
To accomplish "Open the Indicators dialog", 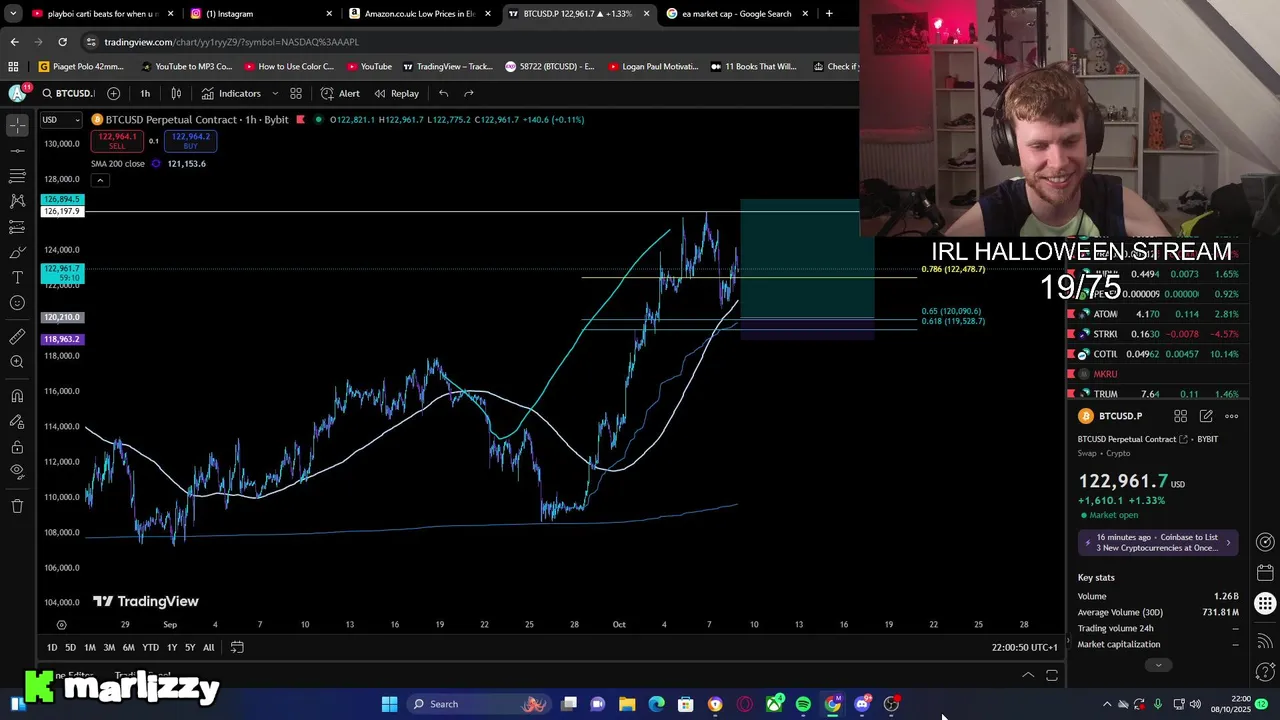I will [231, 93].
